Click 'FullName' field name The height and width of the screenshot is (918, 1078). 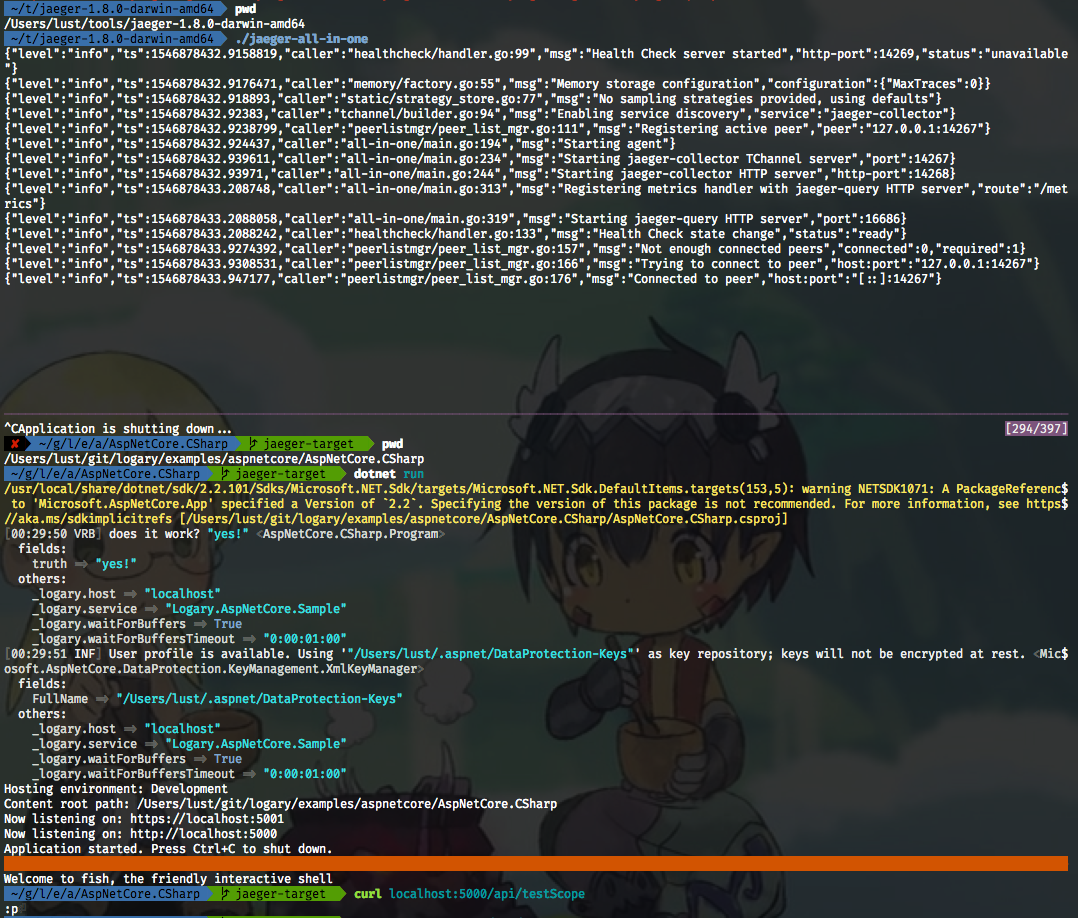[x=60, y=699]
